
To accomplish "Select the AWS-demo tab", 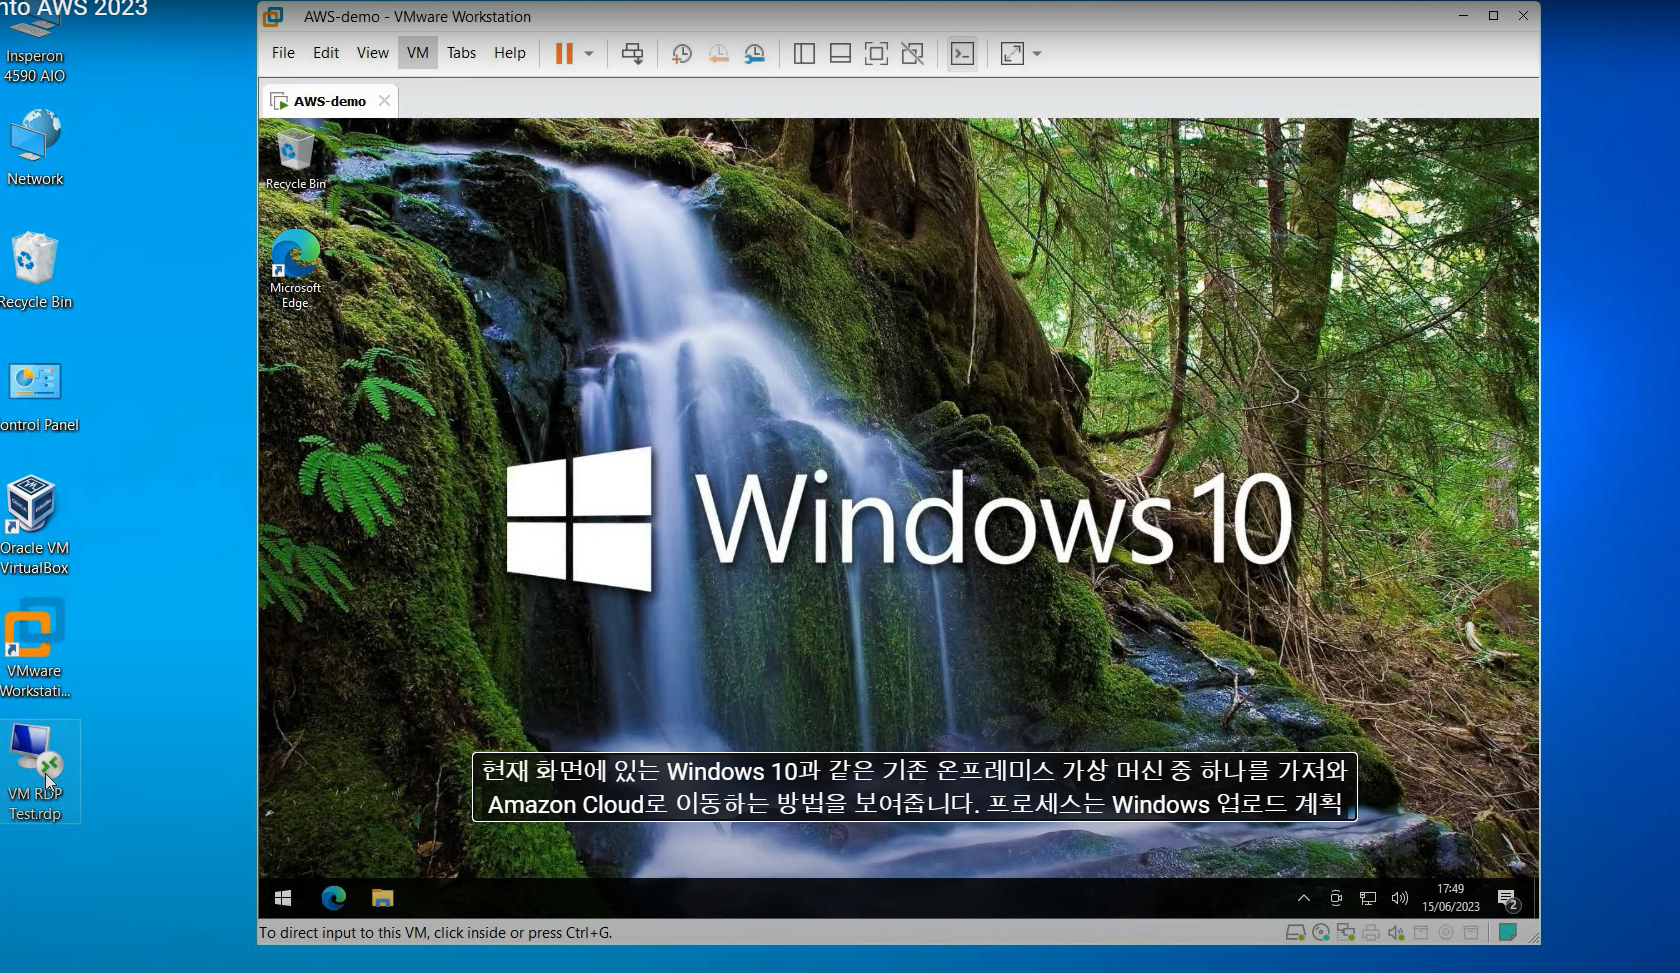I will [x=330, y=101].
